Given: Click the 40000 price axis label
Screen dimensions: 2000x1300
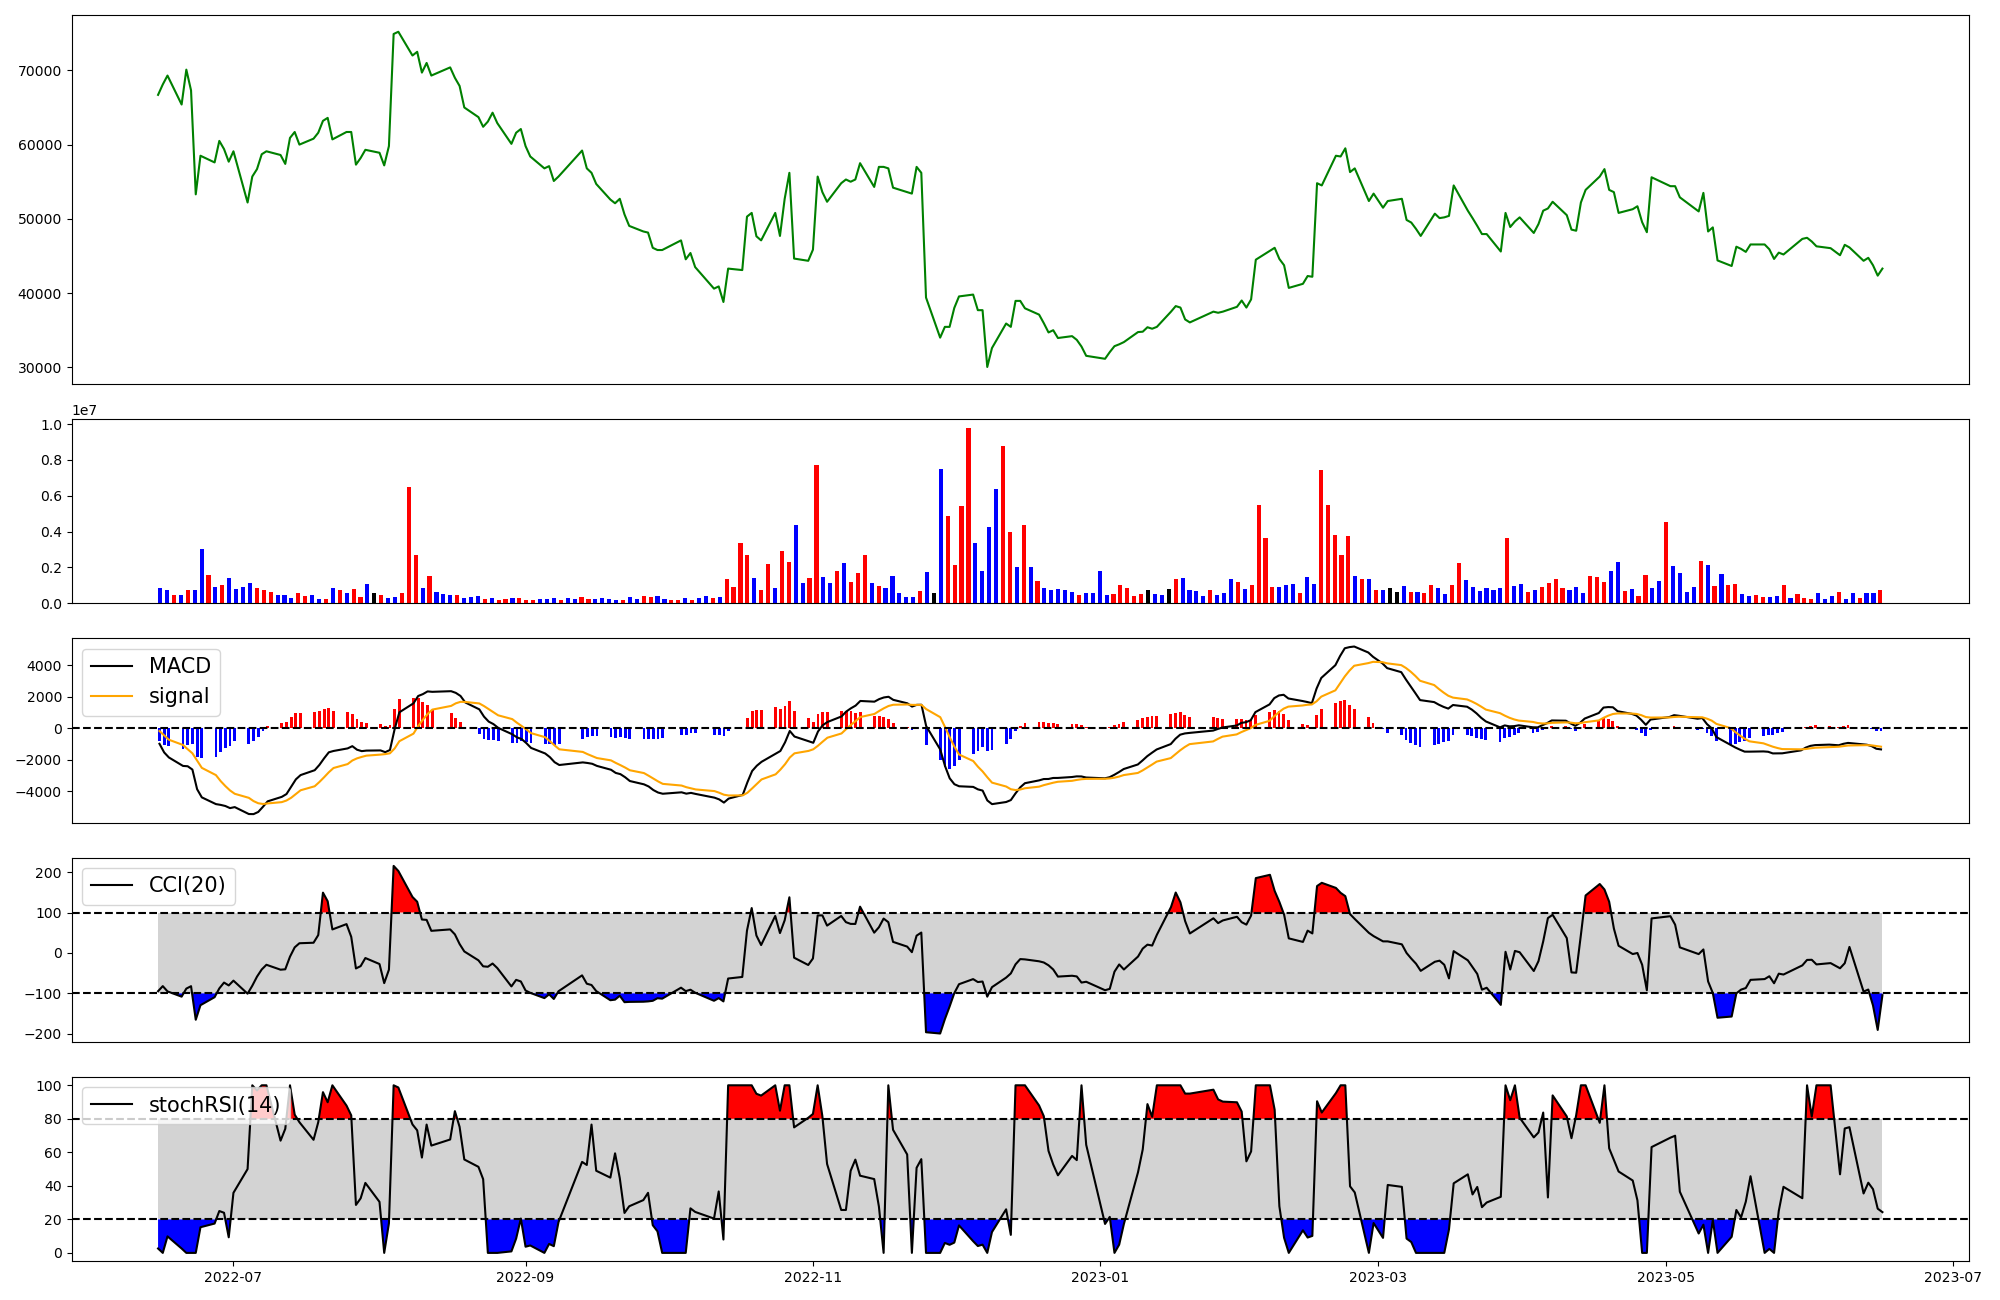Looking at the screenshot, I should [x=40, y=294].
